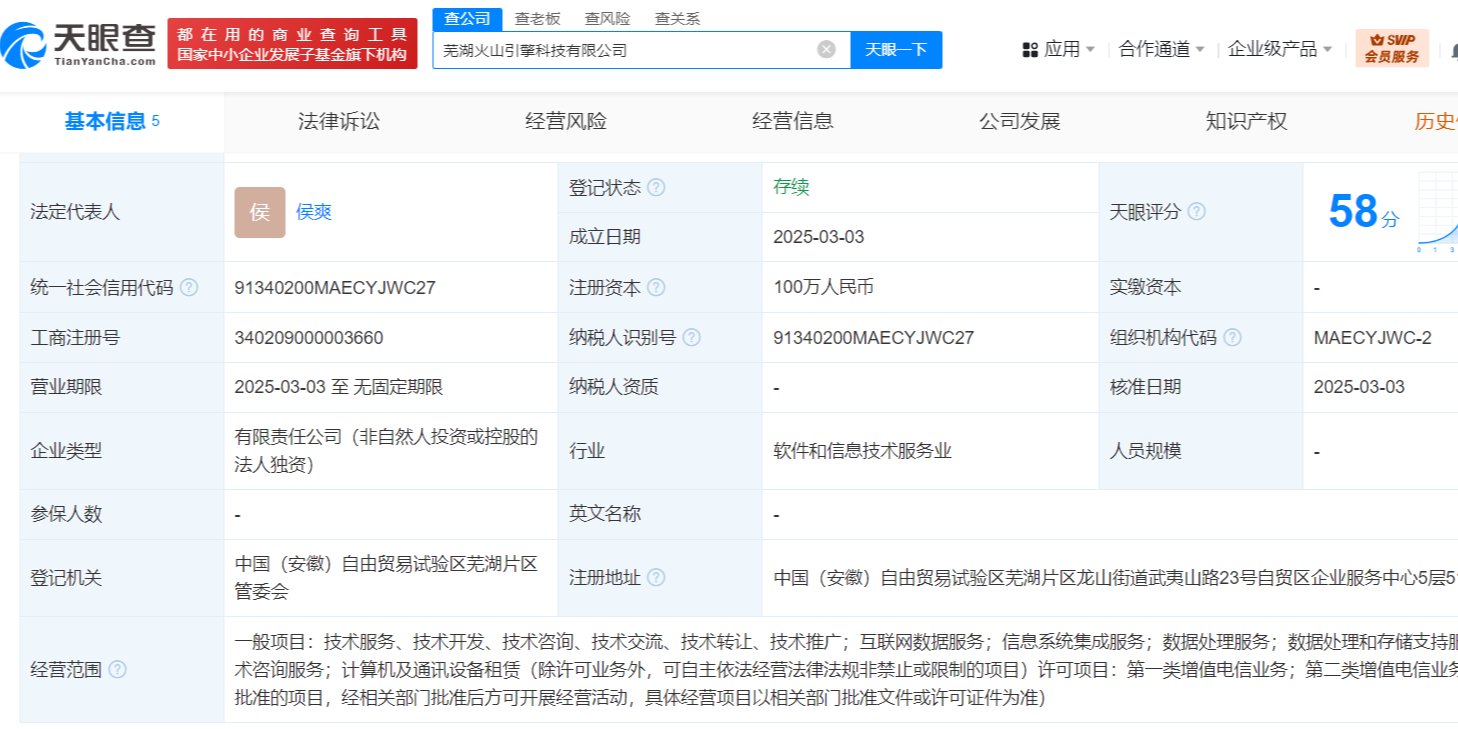Click the 应用 grid icon
The width and height of the screenshot is (1458, 729).
(x=1029, y=48)
